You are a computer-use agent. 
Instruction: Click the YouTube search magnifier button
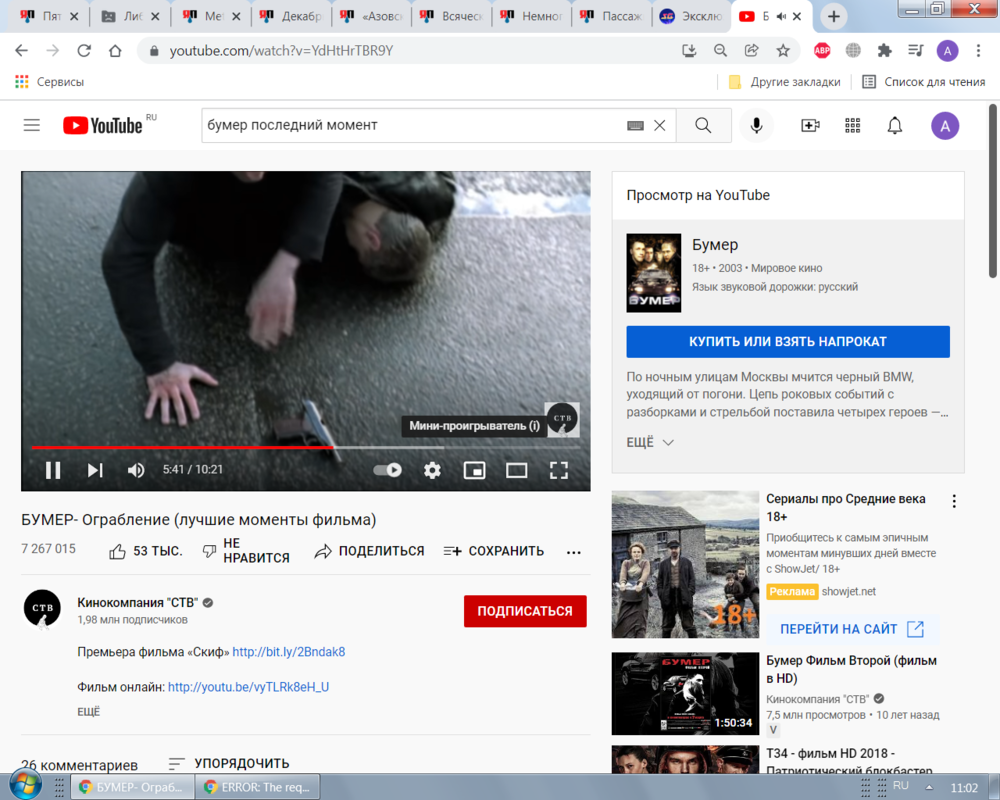pyautogui.click(x=703, y=126)
